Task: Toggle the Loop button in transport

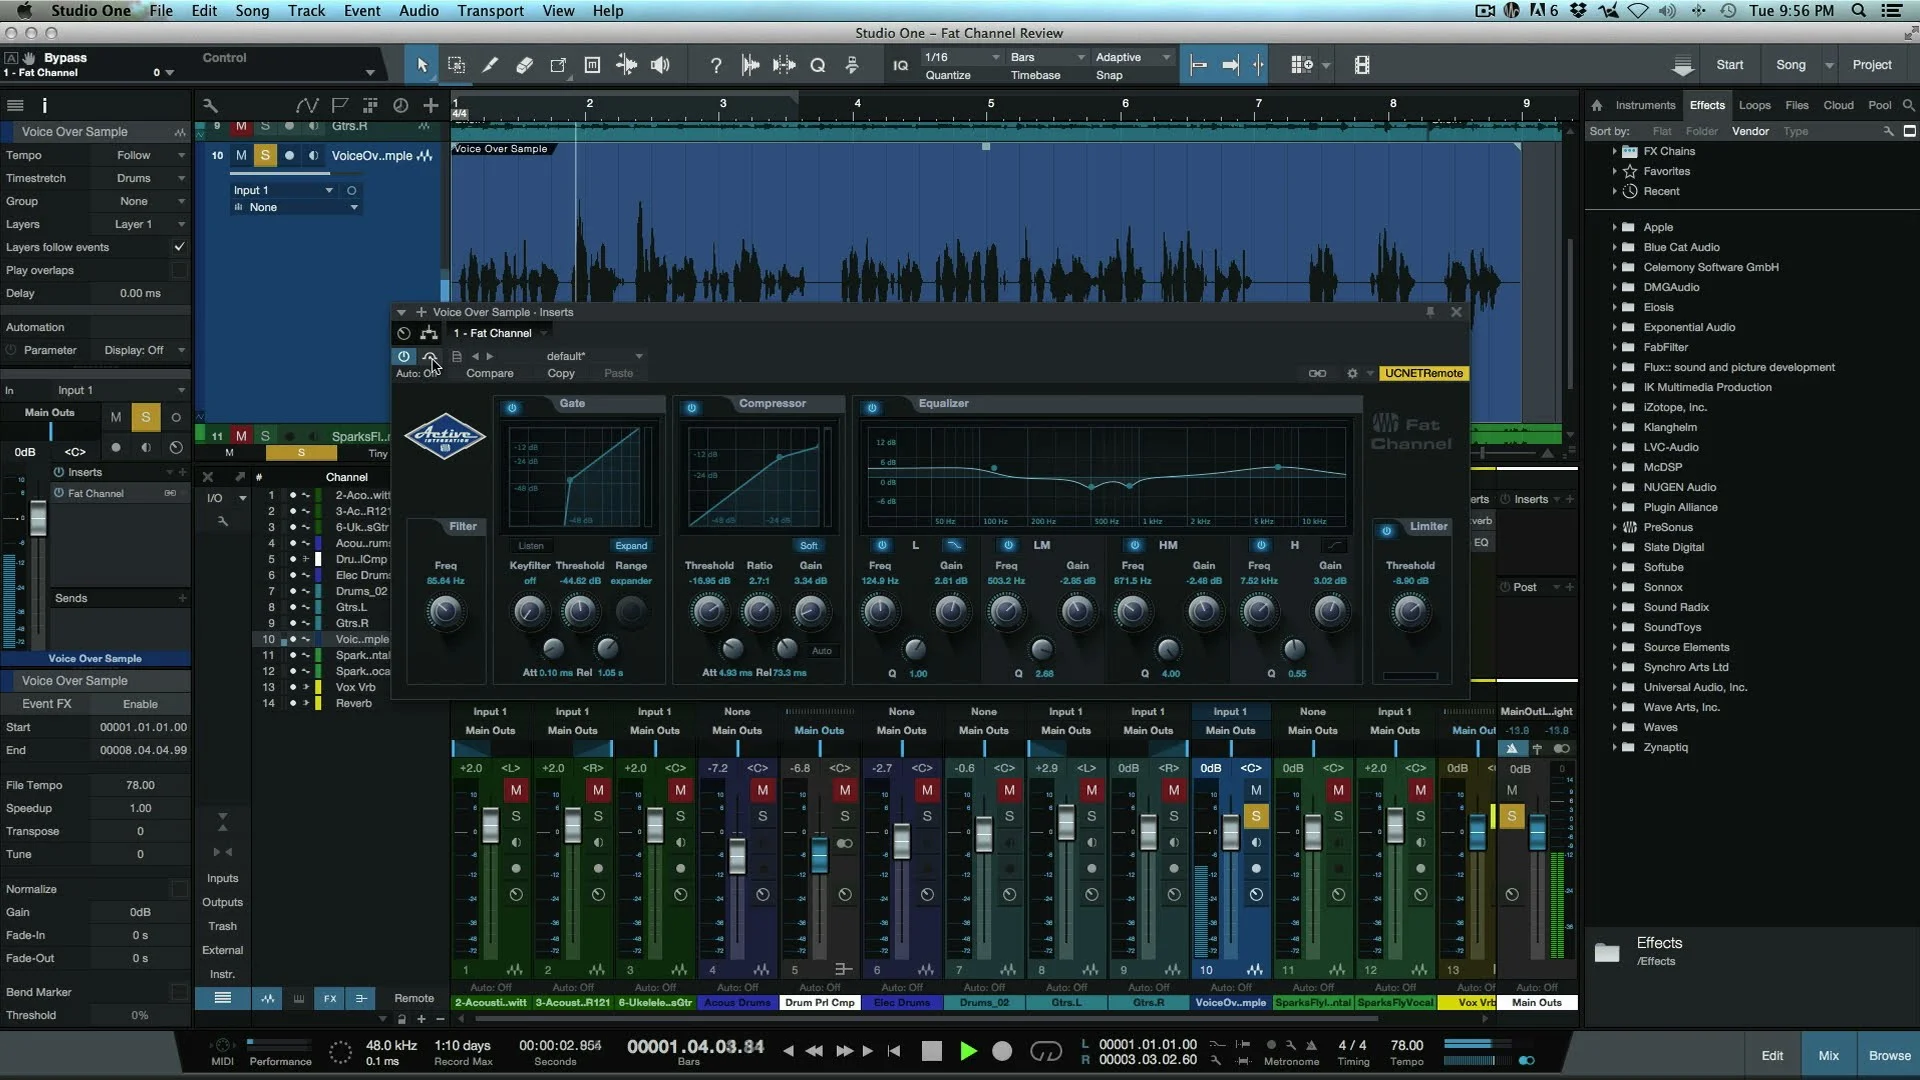Action: click(x=1045, y=1051)
